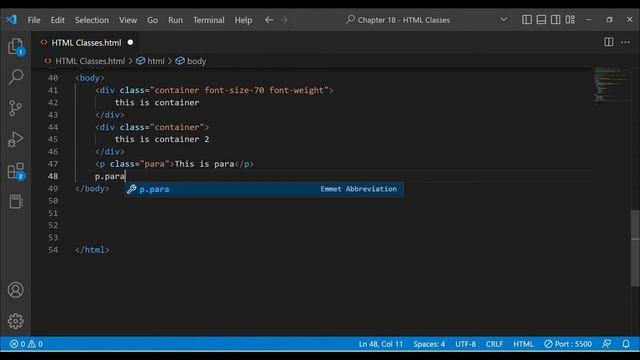Open the Extensions view
640x360 pixels.
tap(16, 171)
